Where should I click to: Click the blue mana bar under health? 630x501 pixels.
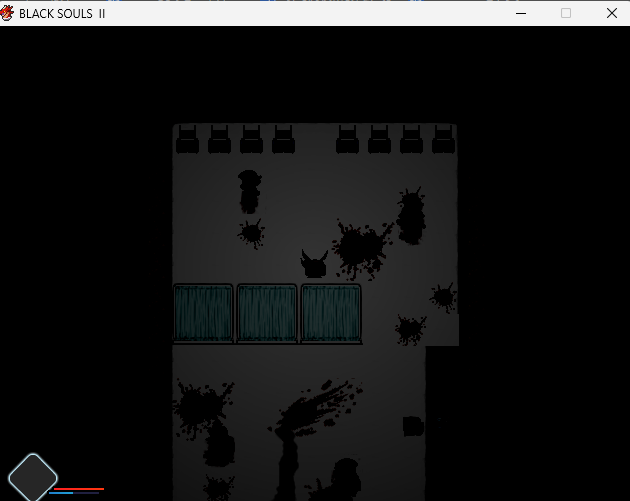(62, 493)
